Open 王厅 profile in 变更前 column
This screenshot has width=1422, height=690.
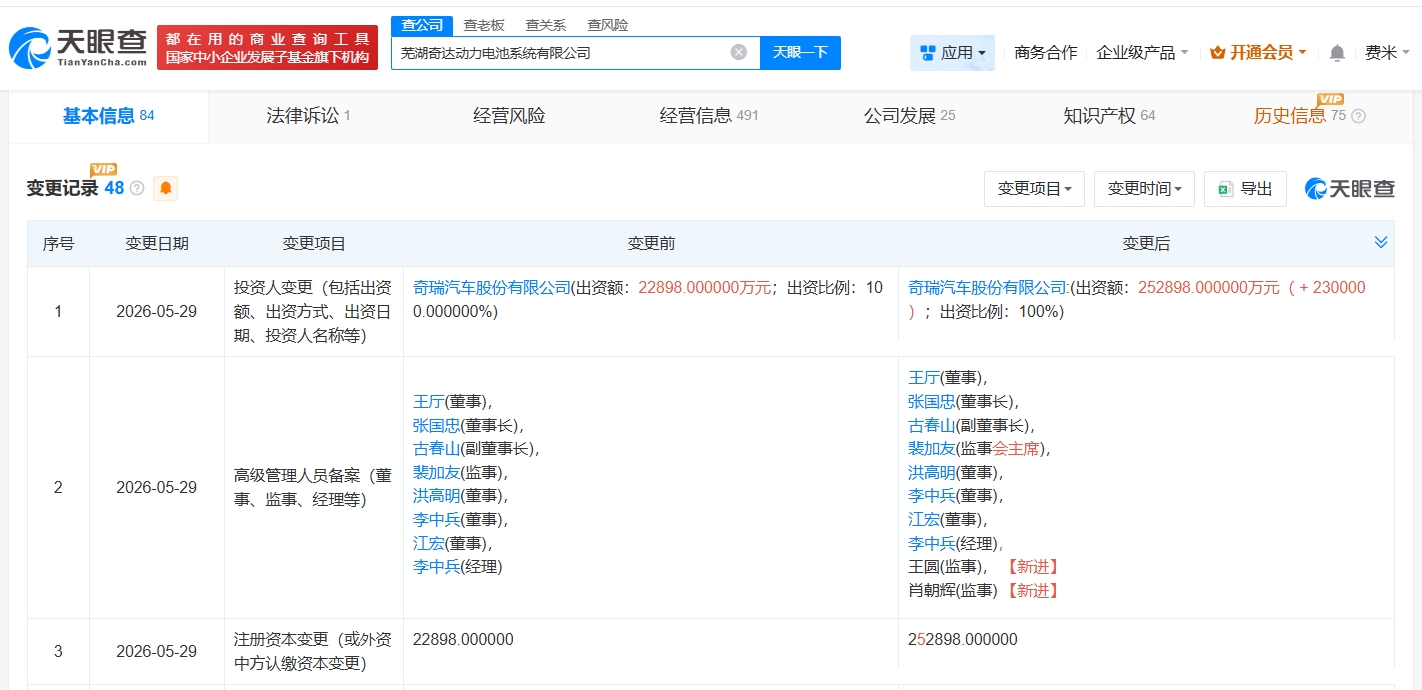pyautogui.click(x=428, y=401)
